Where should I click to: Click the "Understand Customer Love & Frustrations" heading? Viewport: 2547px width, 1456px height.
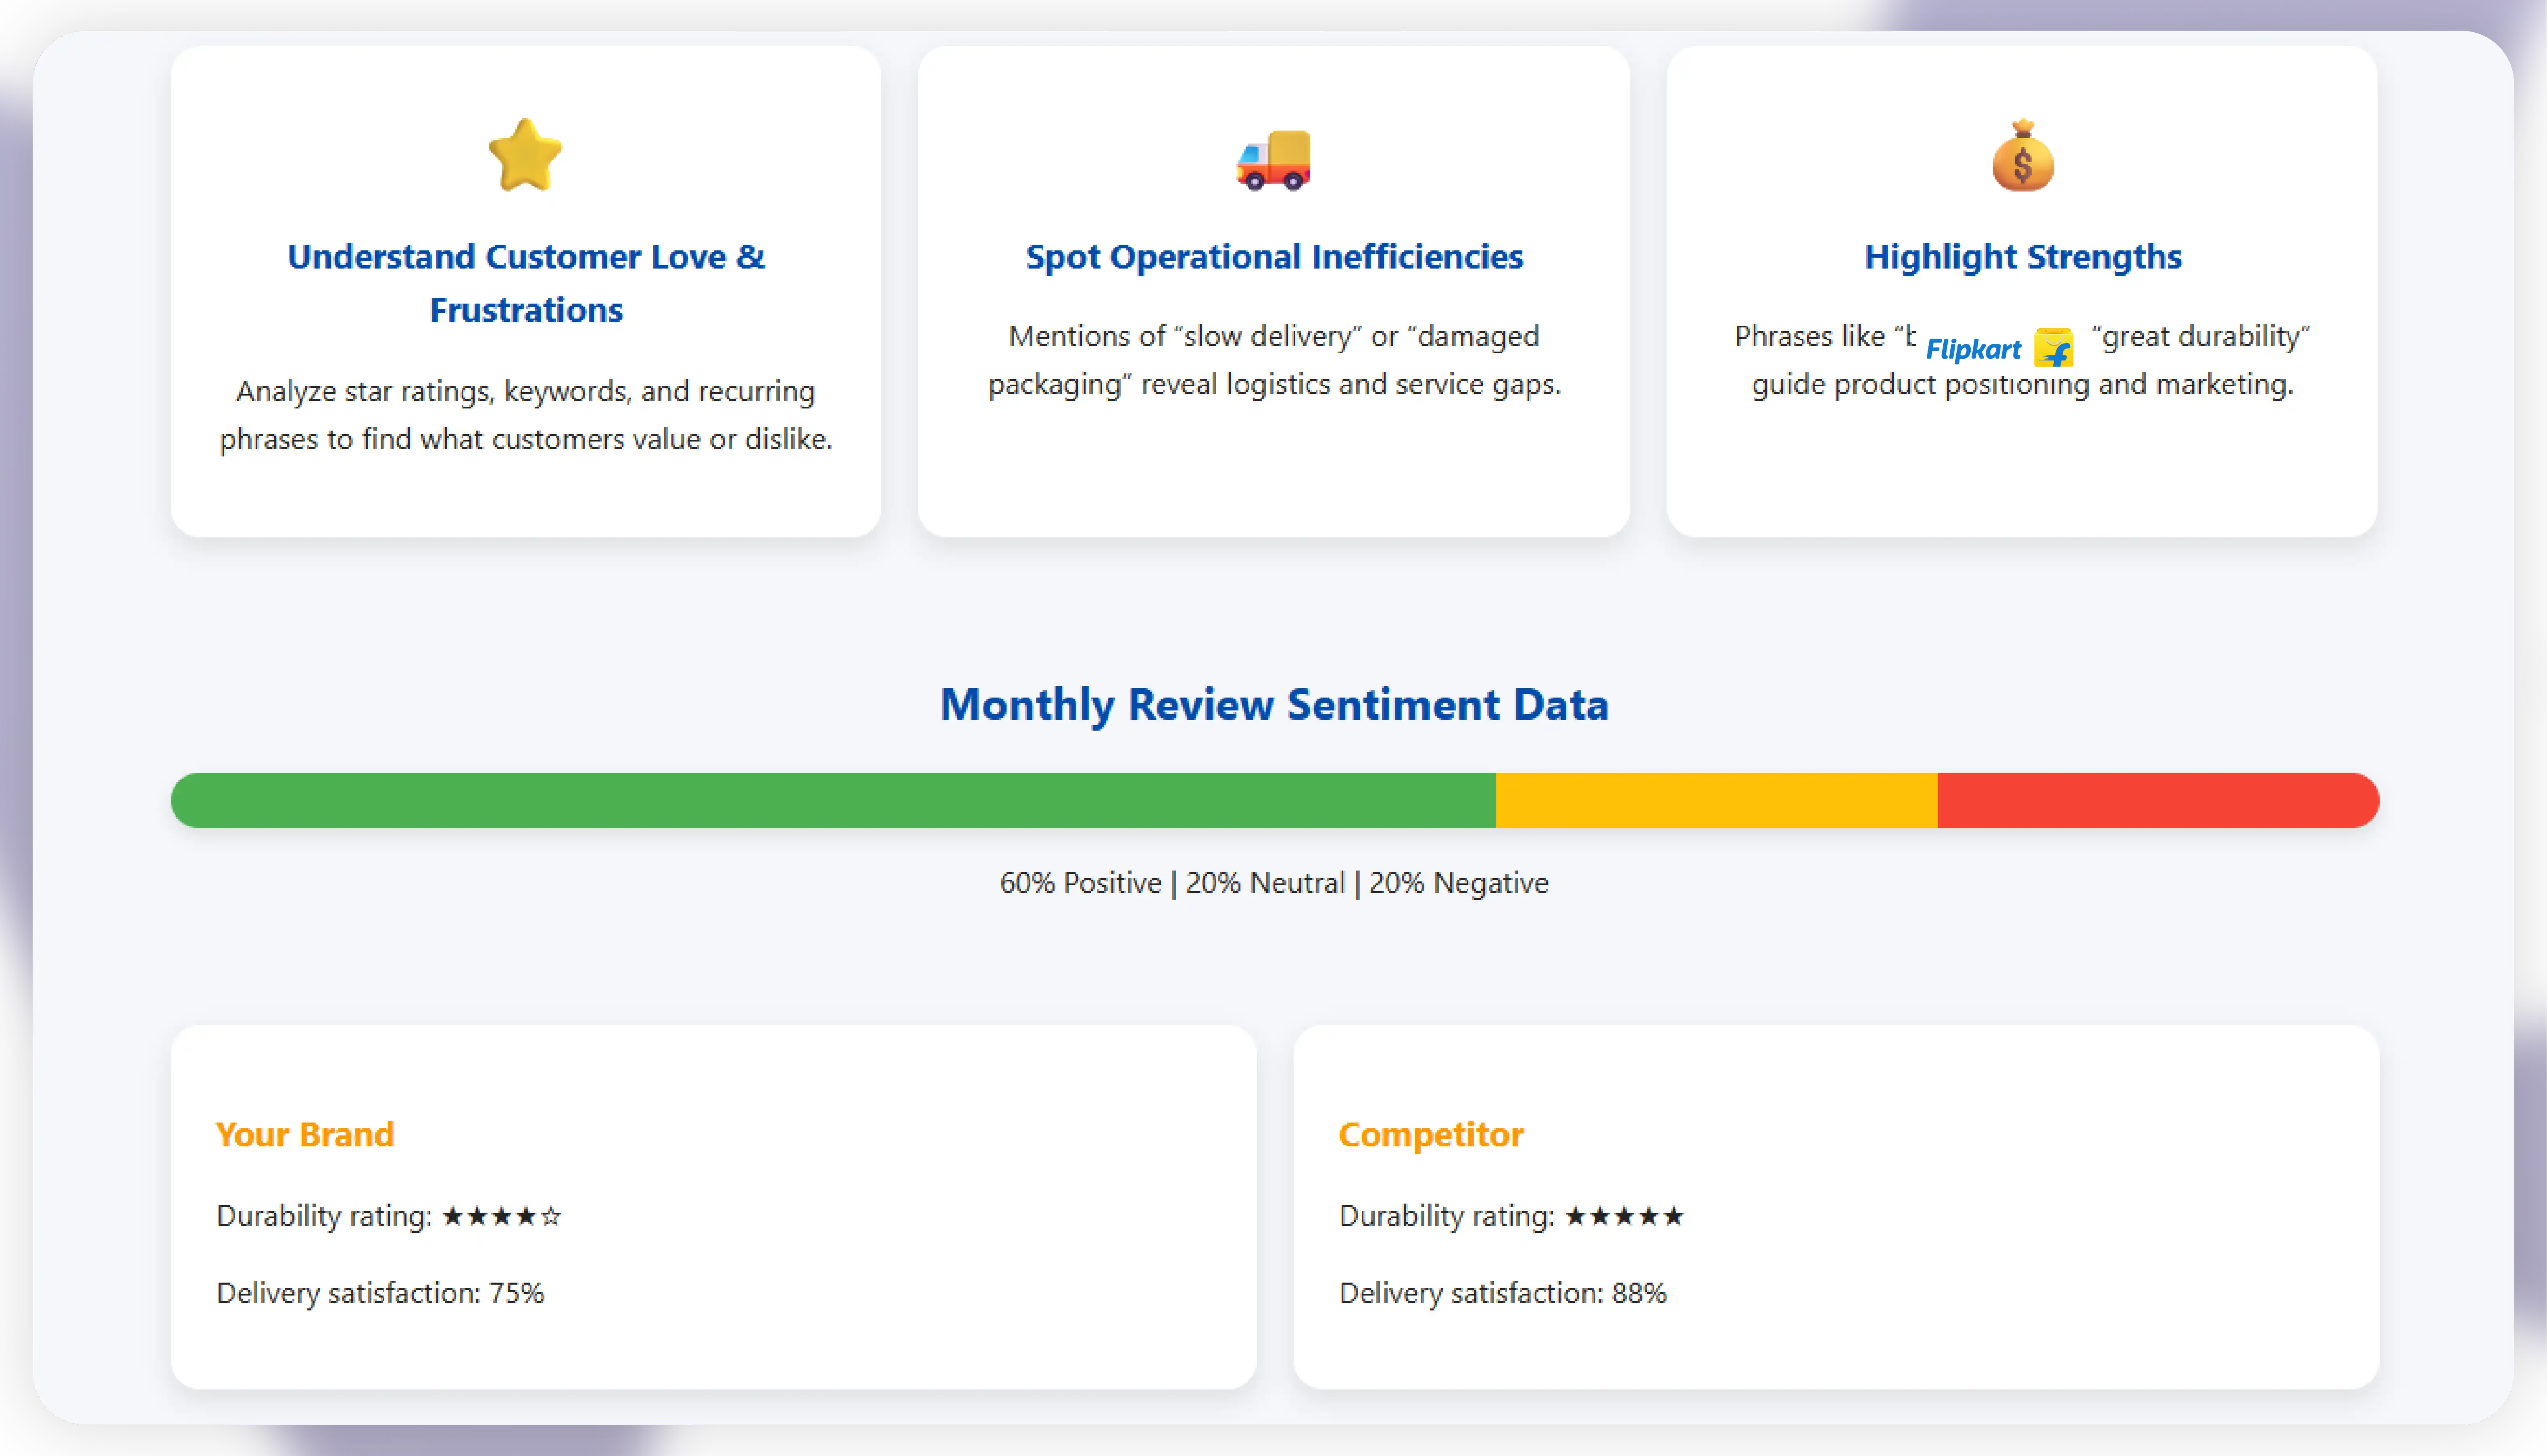point(526,283)
